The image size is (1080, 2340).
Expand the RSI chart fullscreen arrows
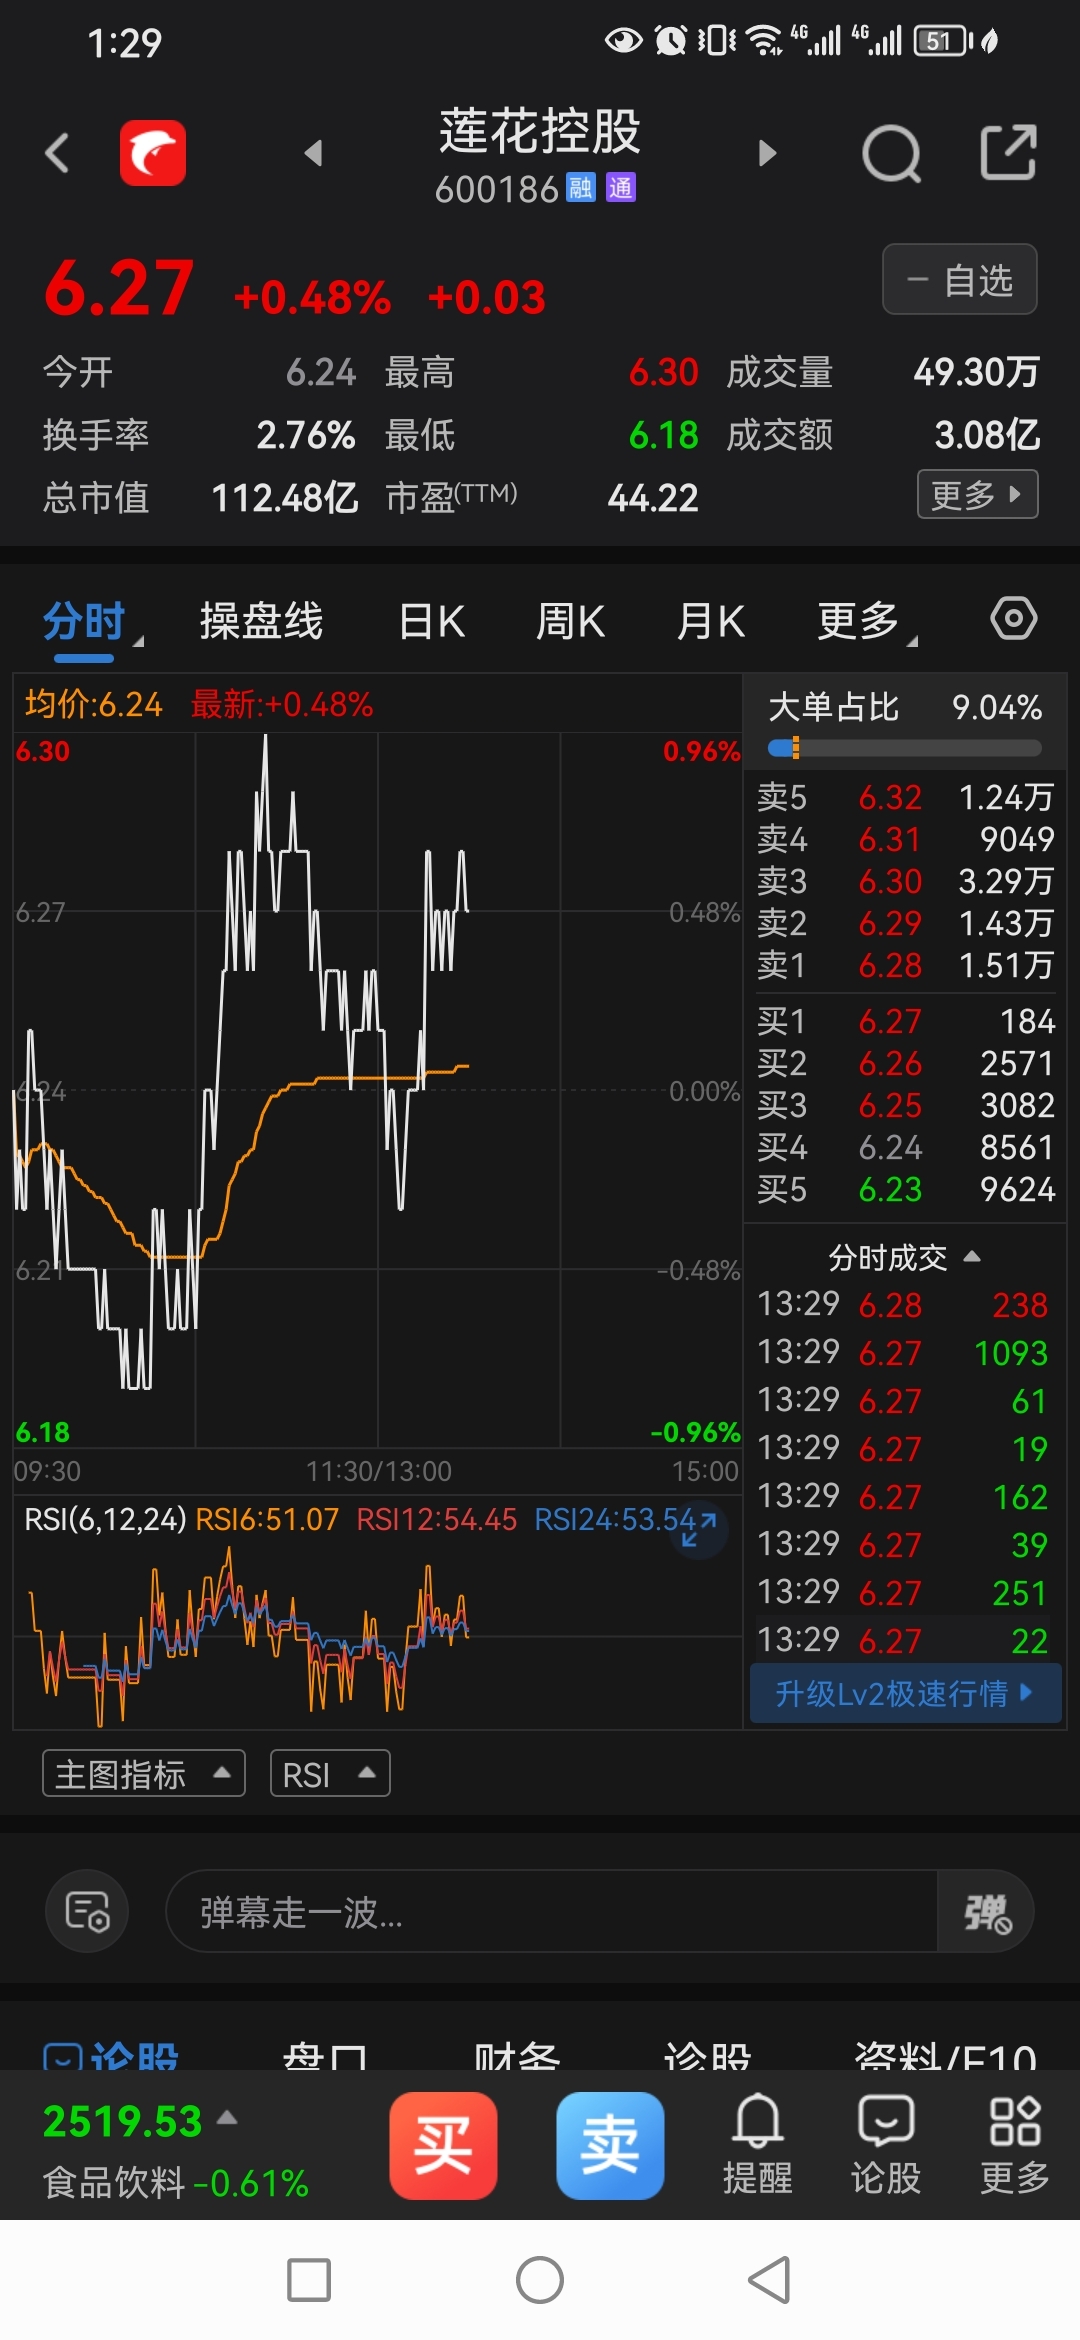[699, 1530]
